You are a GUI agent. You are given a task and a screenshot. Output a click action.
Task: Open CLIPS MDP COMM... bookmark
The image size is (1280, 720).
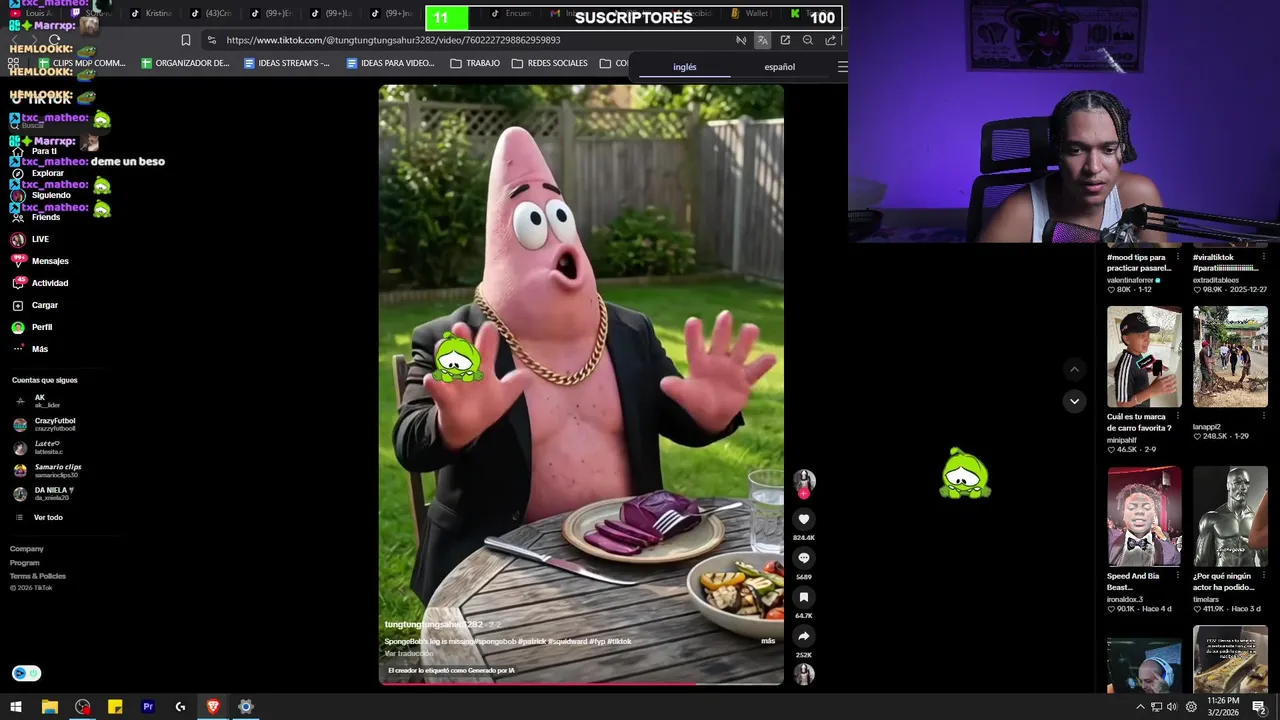[82, 63]
